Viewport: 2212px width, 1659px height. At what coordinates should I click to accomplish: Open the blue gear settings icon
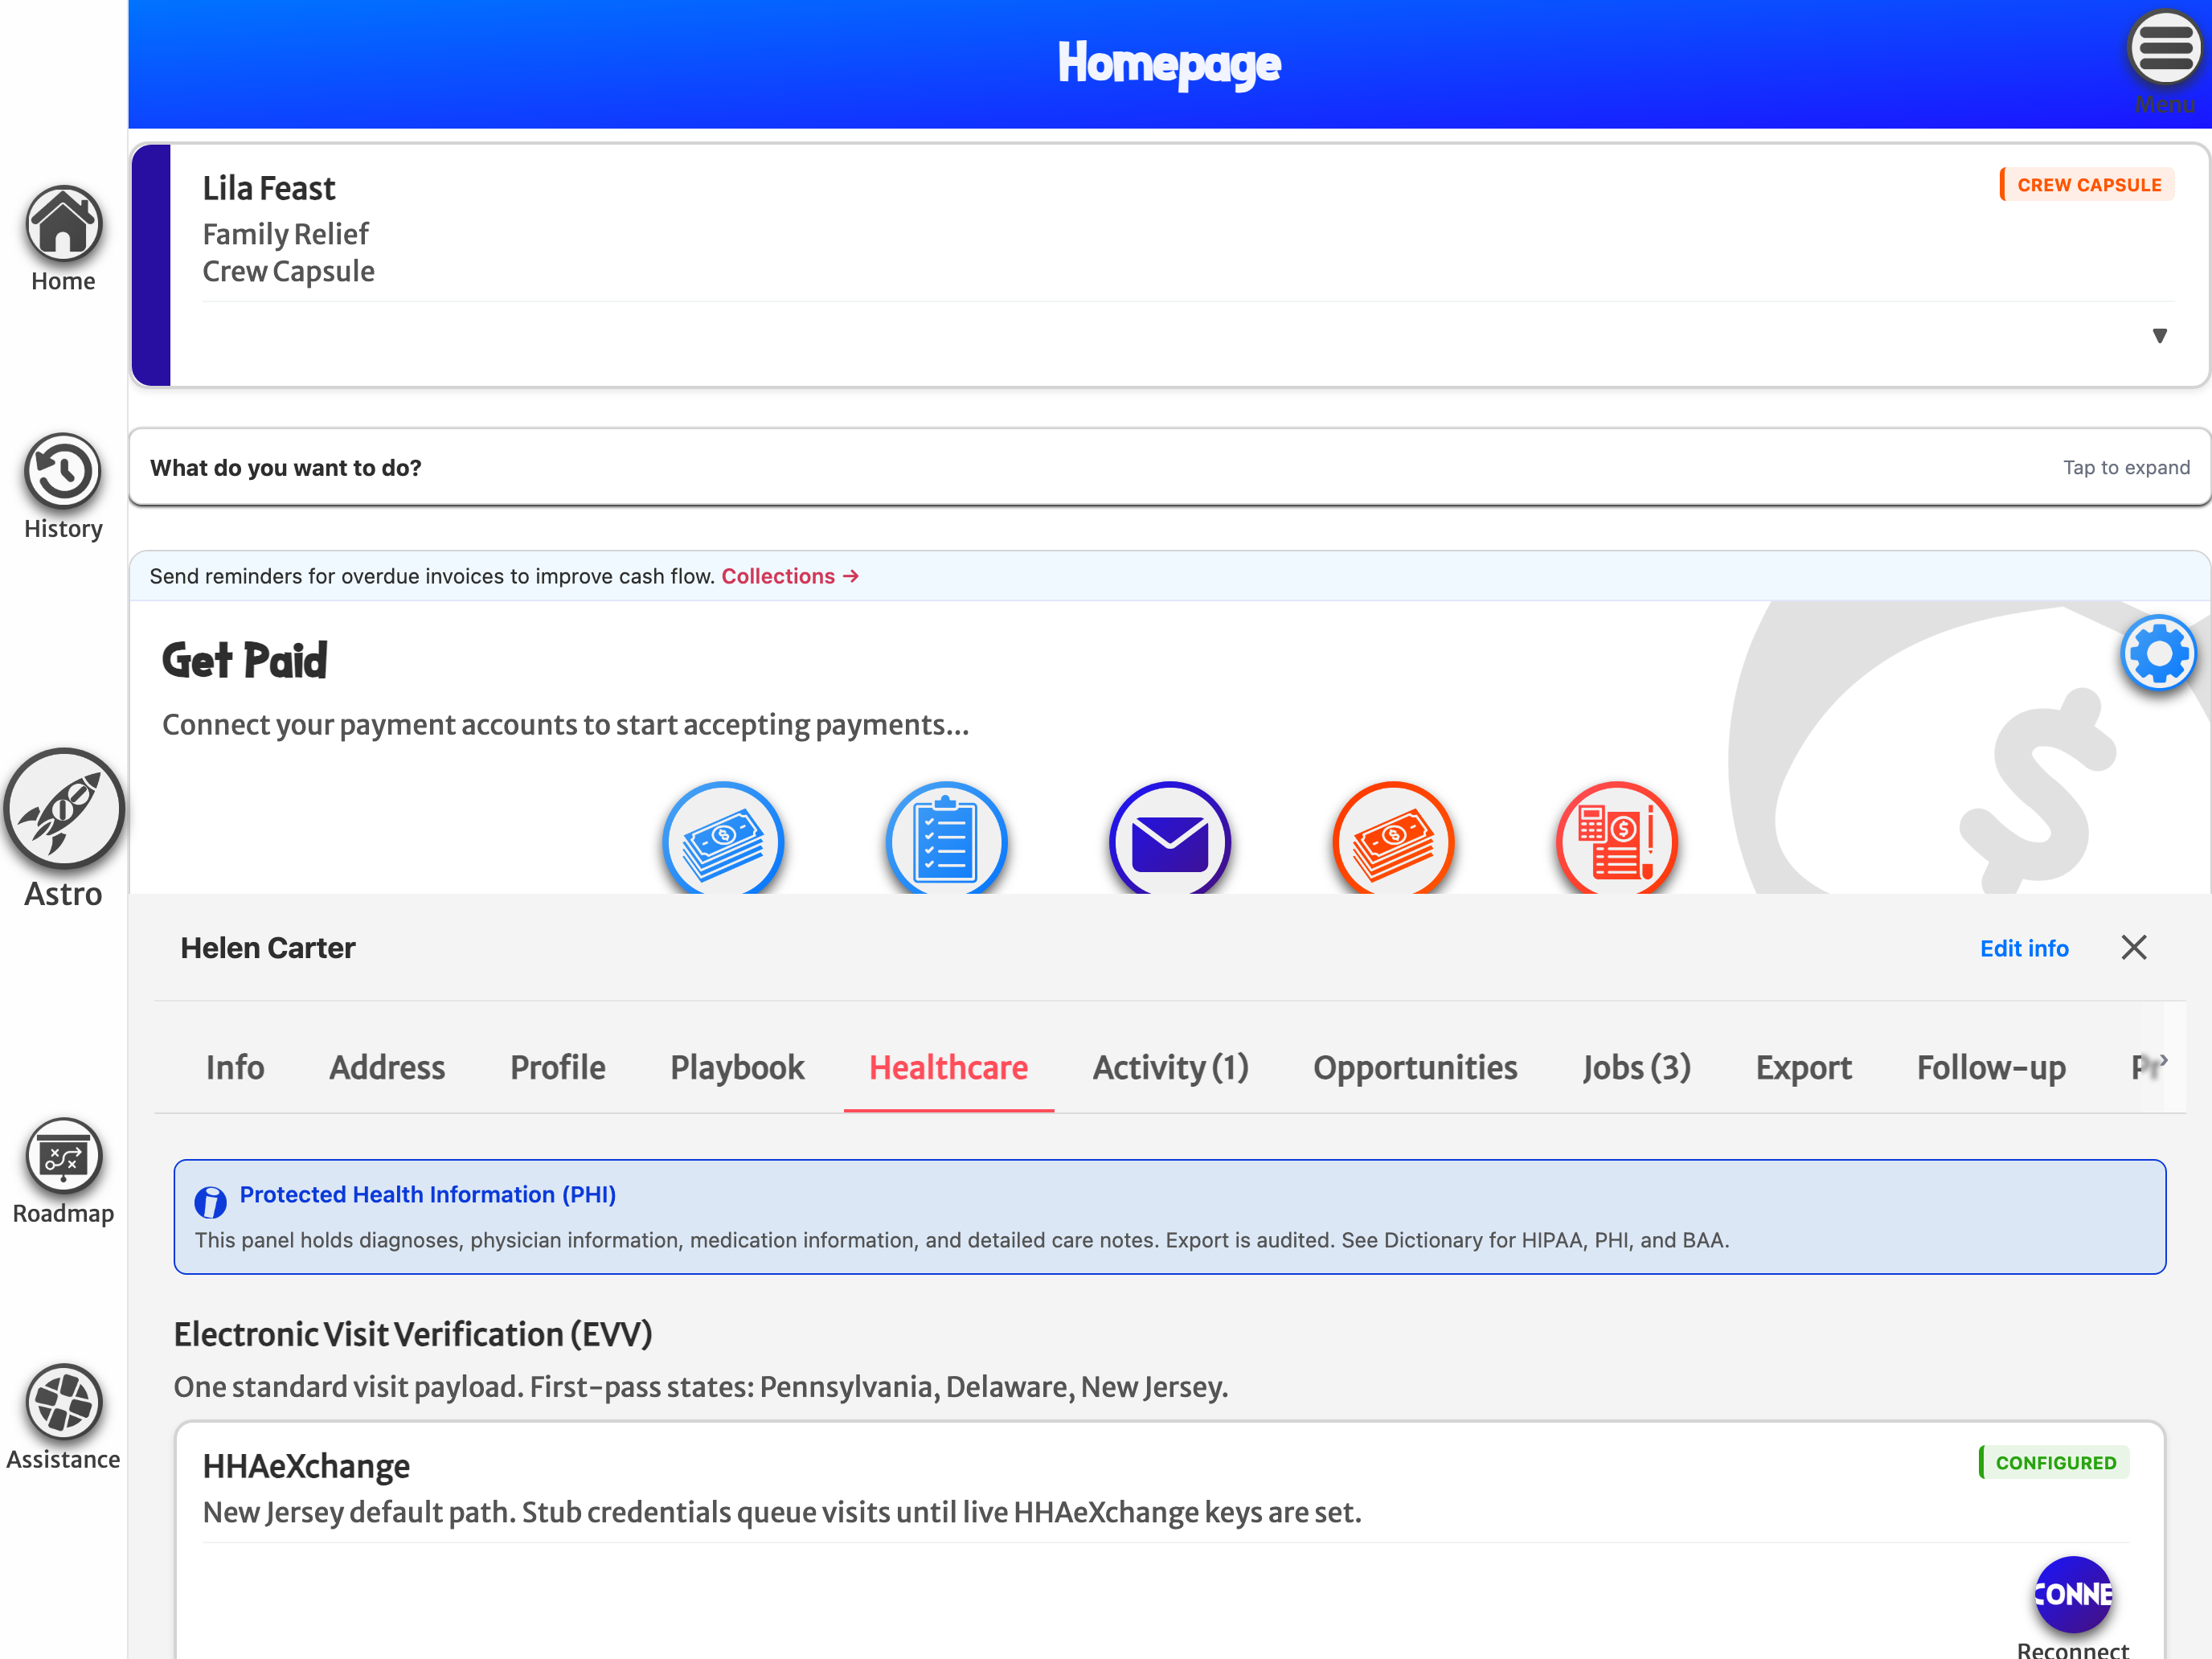(x=2159, y=654)
